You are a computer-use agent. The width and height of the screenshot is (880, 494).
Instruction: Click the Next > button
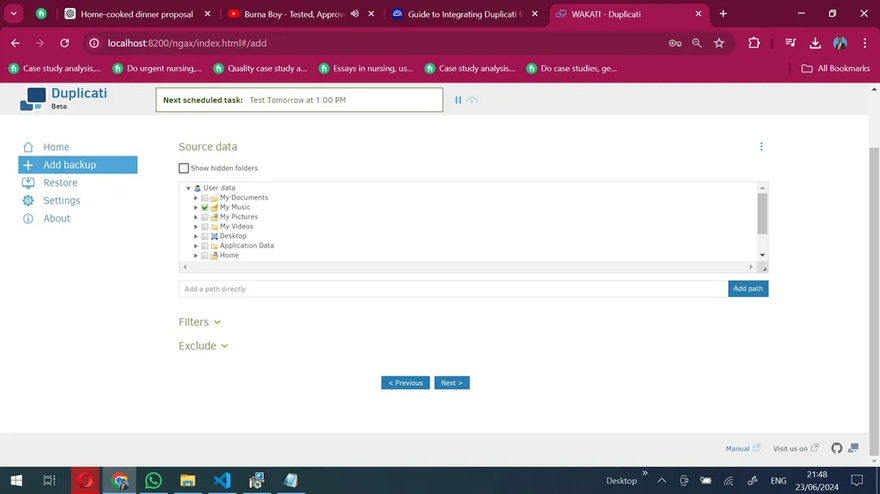[451, 383]
